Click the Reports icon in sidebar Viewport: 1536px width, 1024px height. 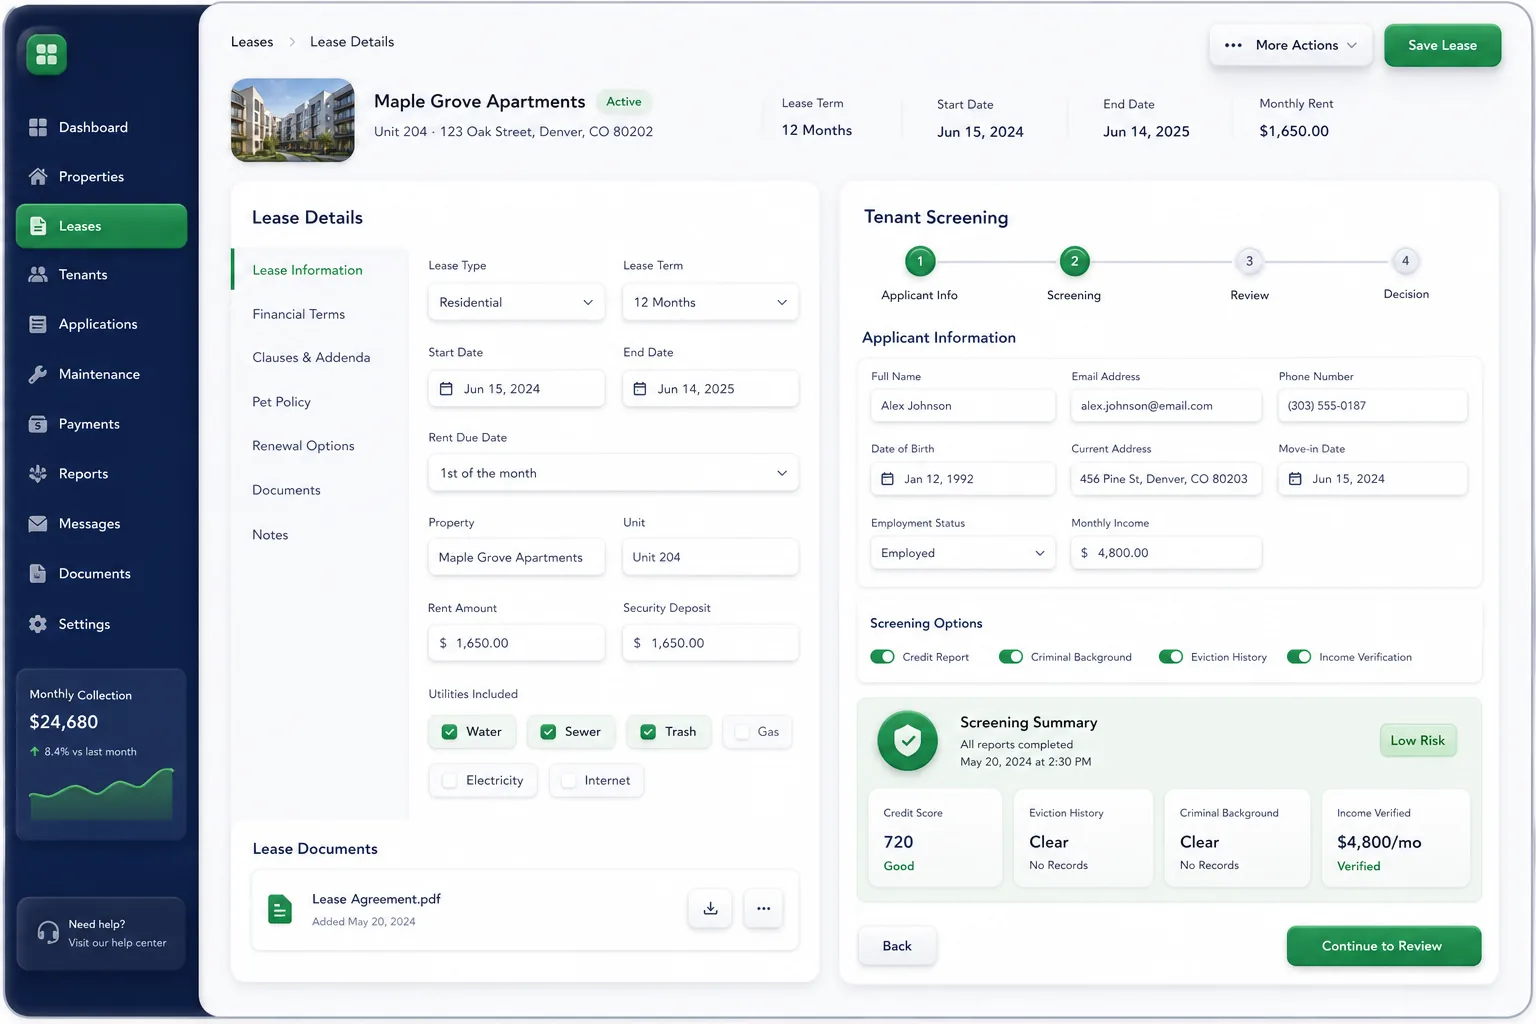click(38, 474)
